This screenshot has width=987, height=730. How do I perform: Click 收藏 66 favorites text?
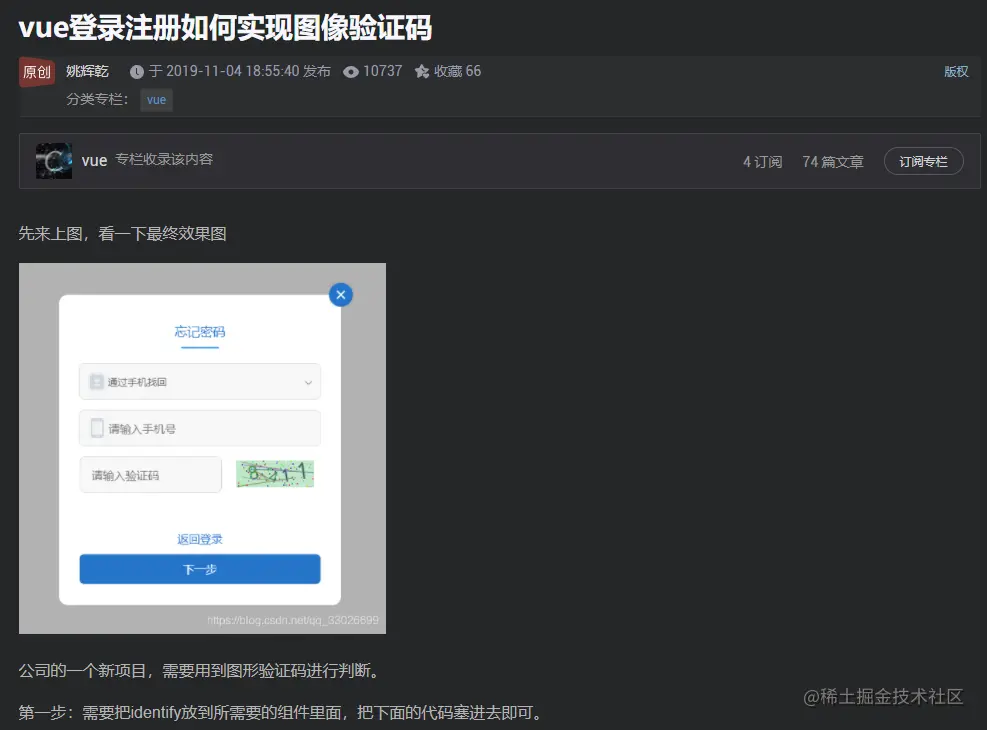pos(457,71)
